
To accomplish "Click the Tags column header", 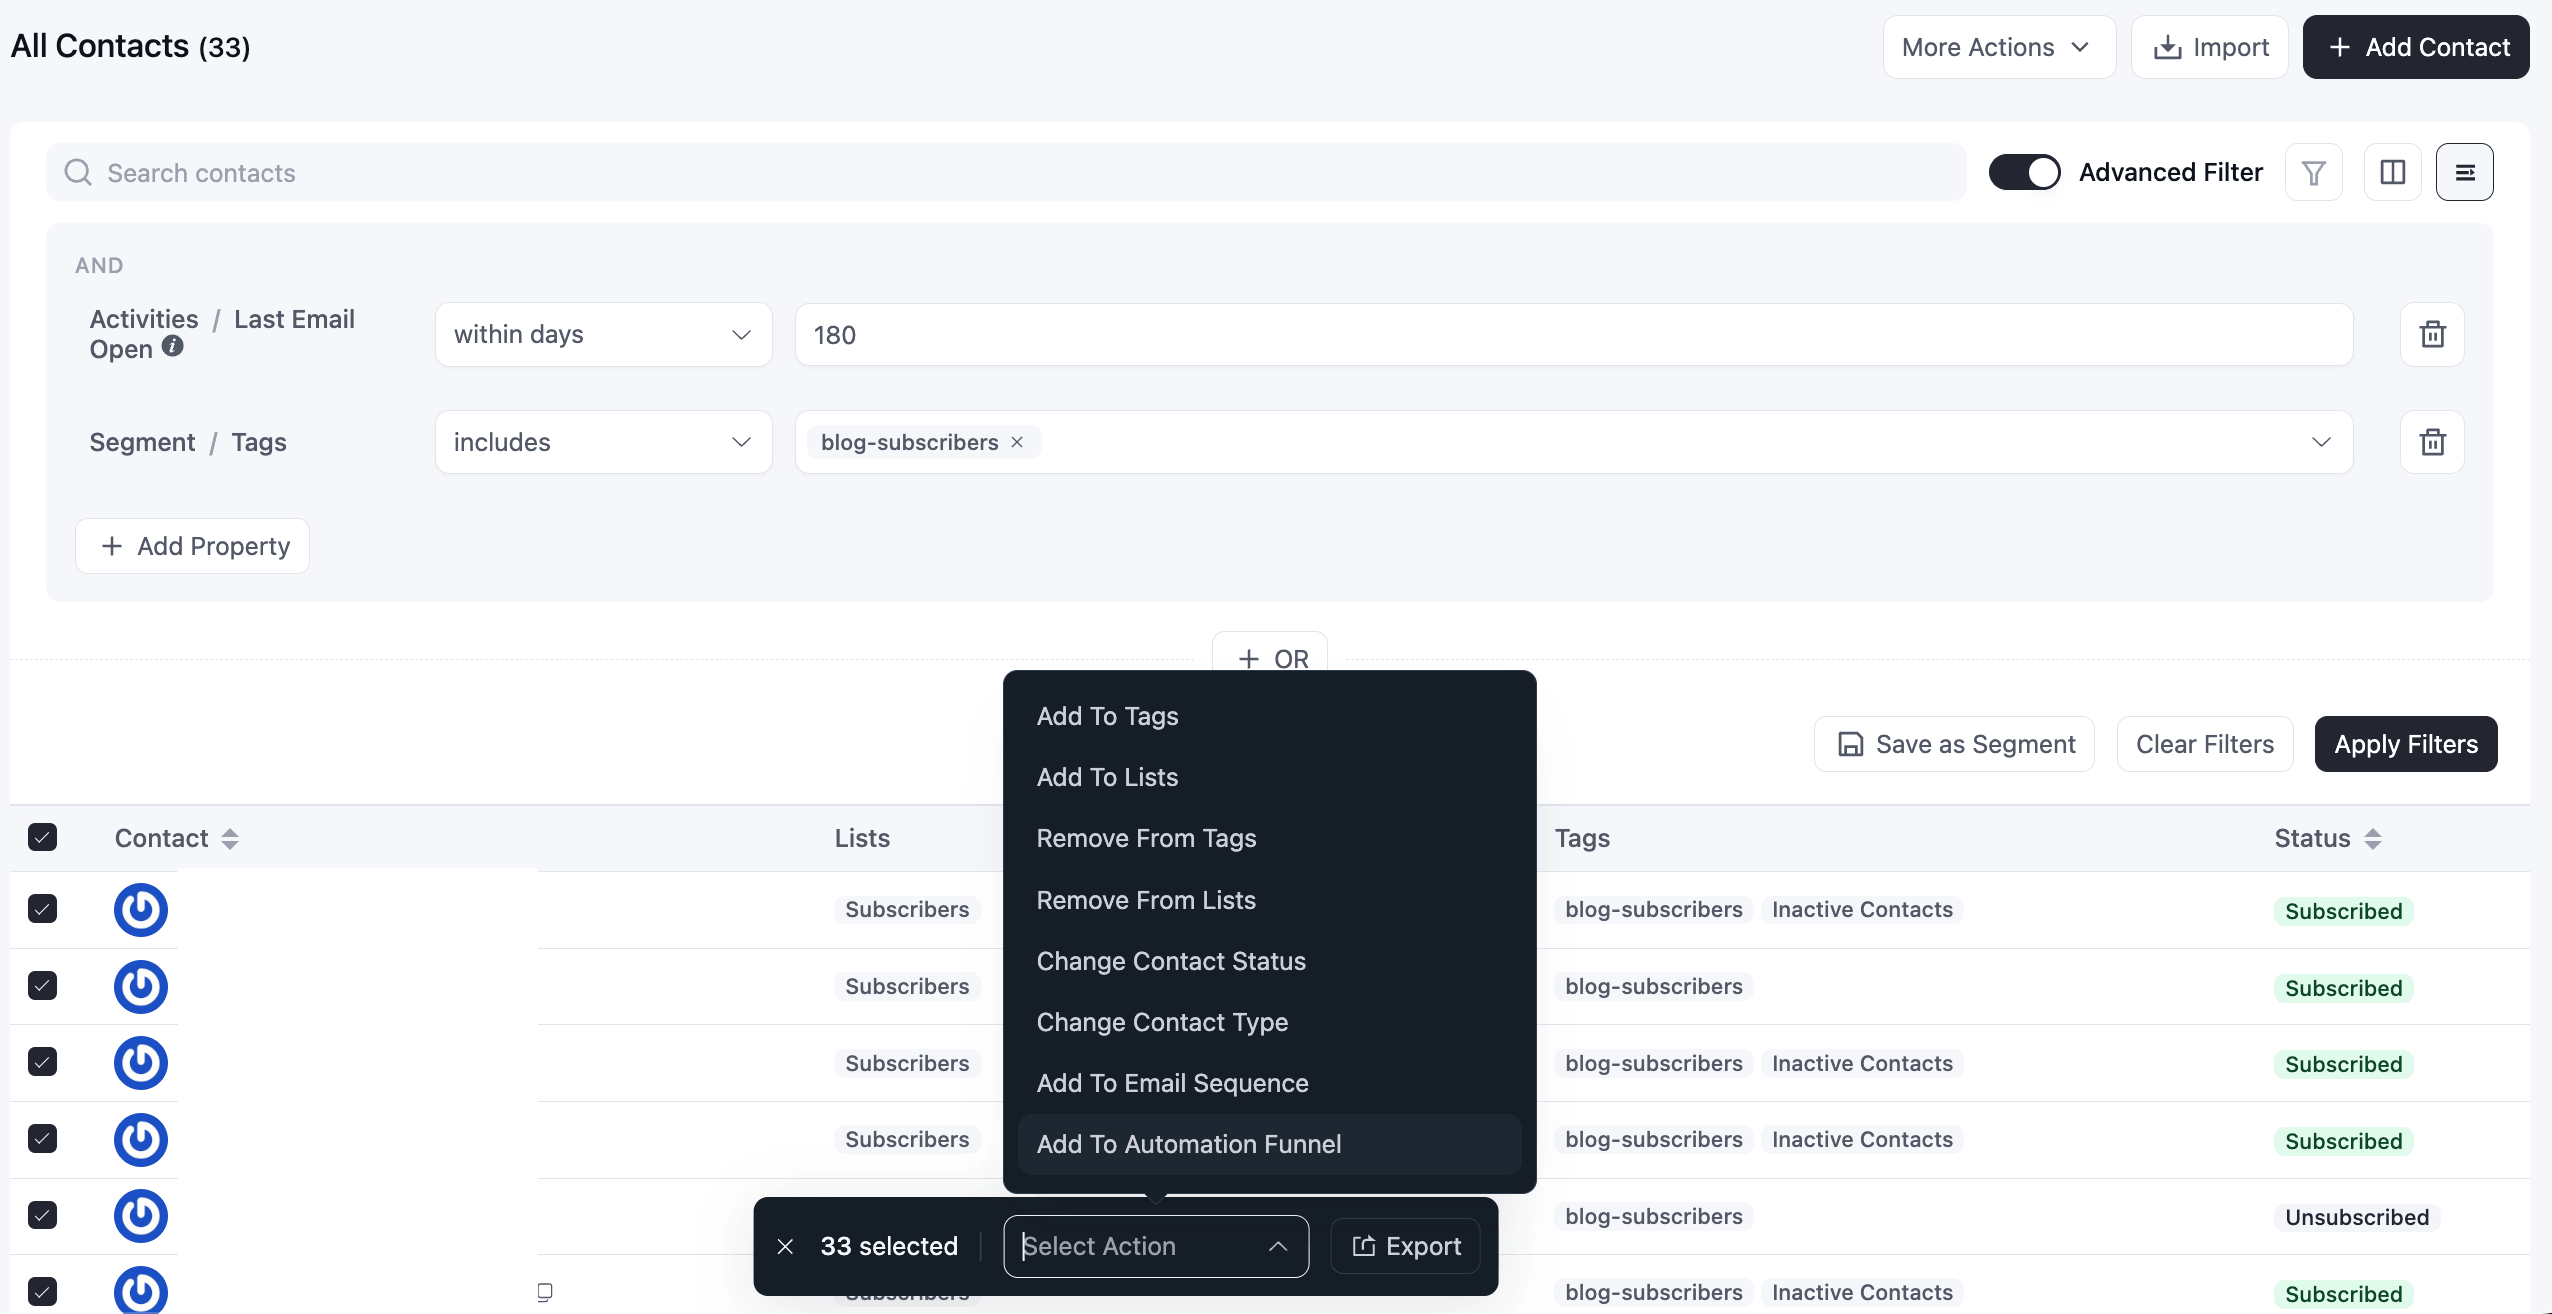I will (1582, 838).
